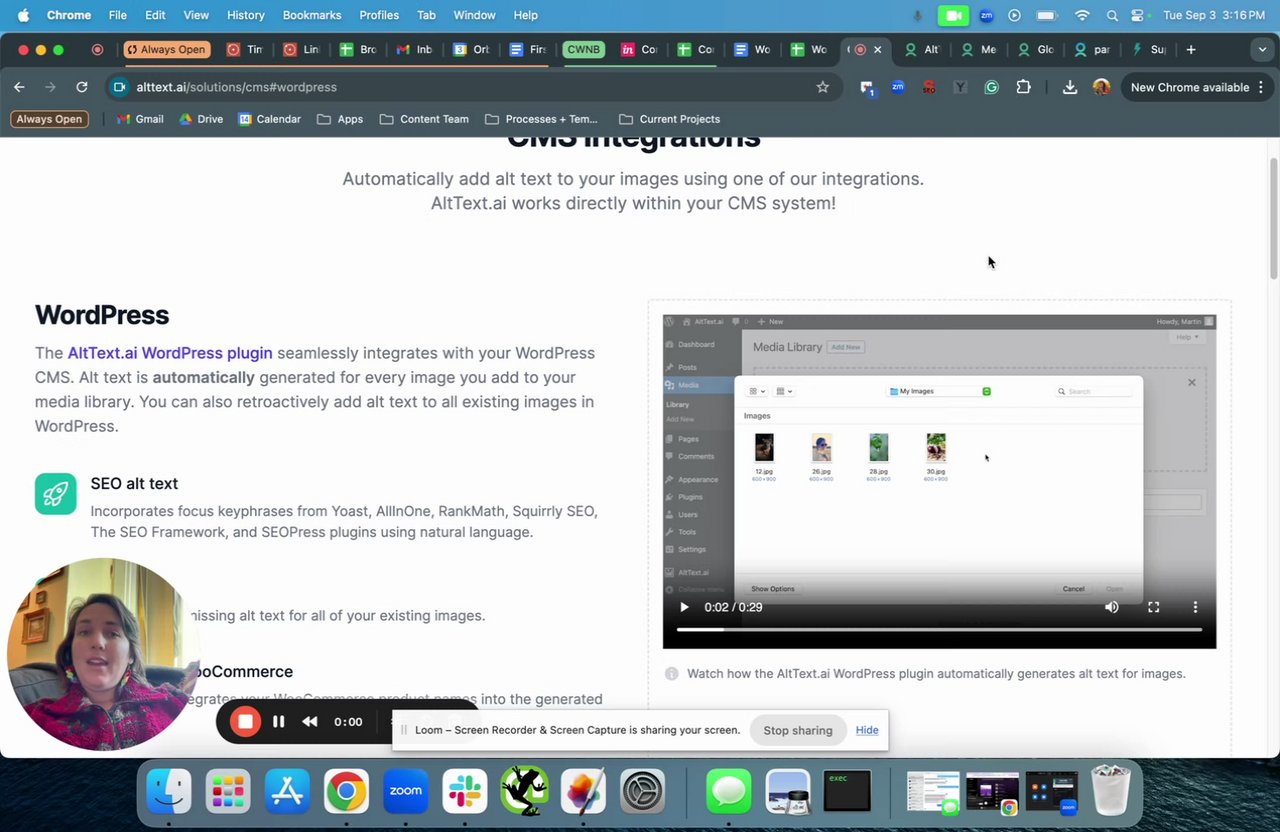
Task: Open Messages from the Dock
Action: (x=729, y=793)
